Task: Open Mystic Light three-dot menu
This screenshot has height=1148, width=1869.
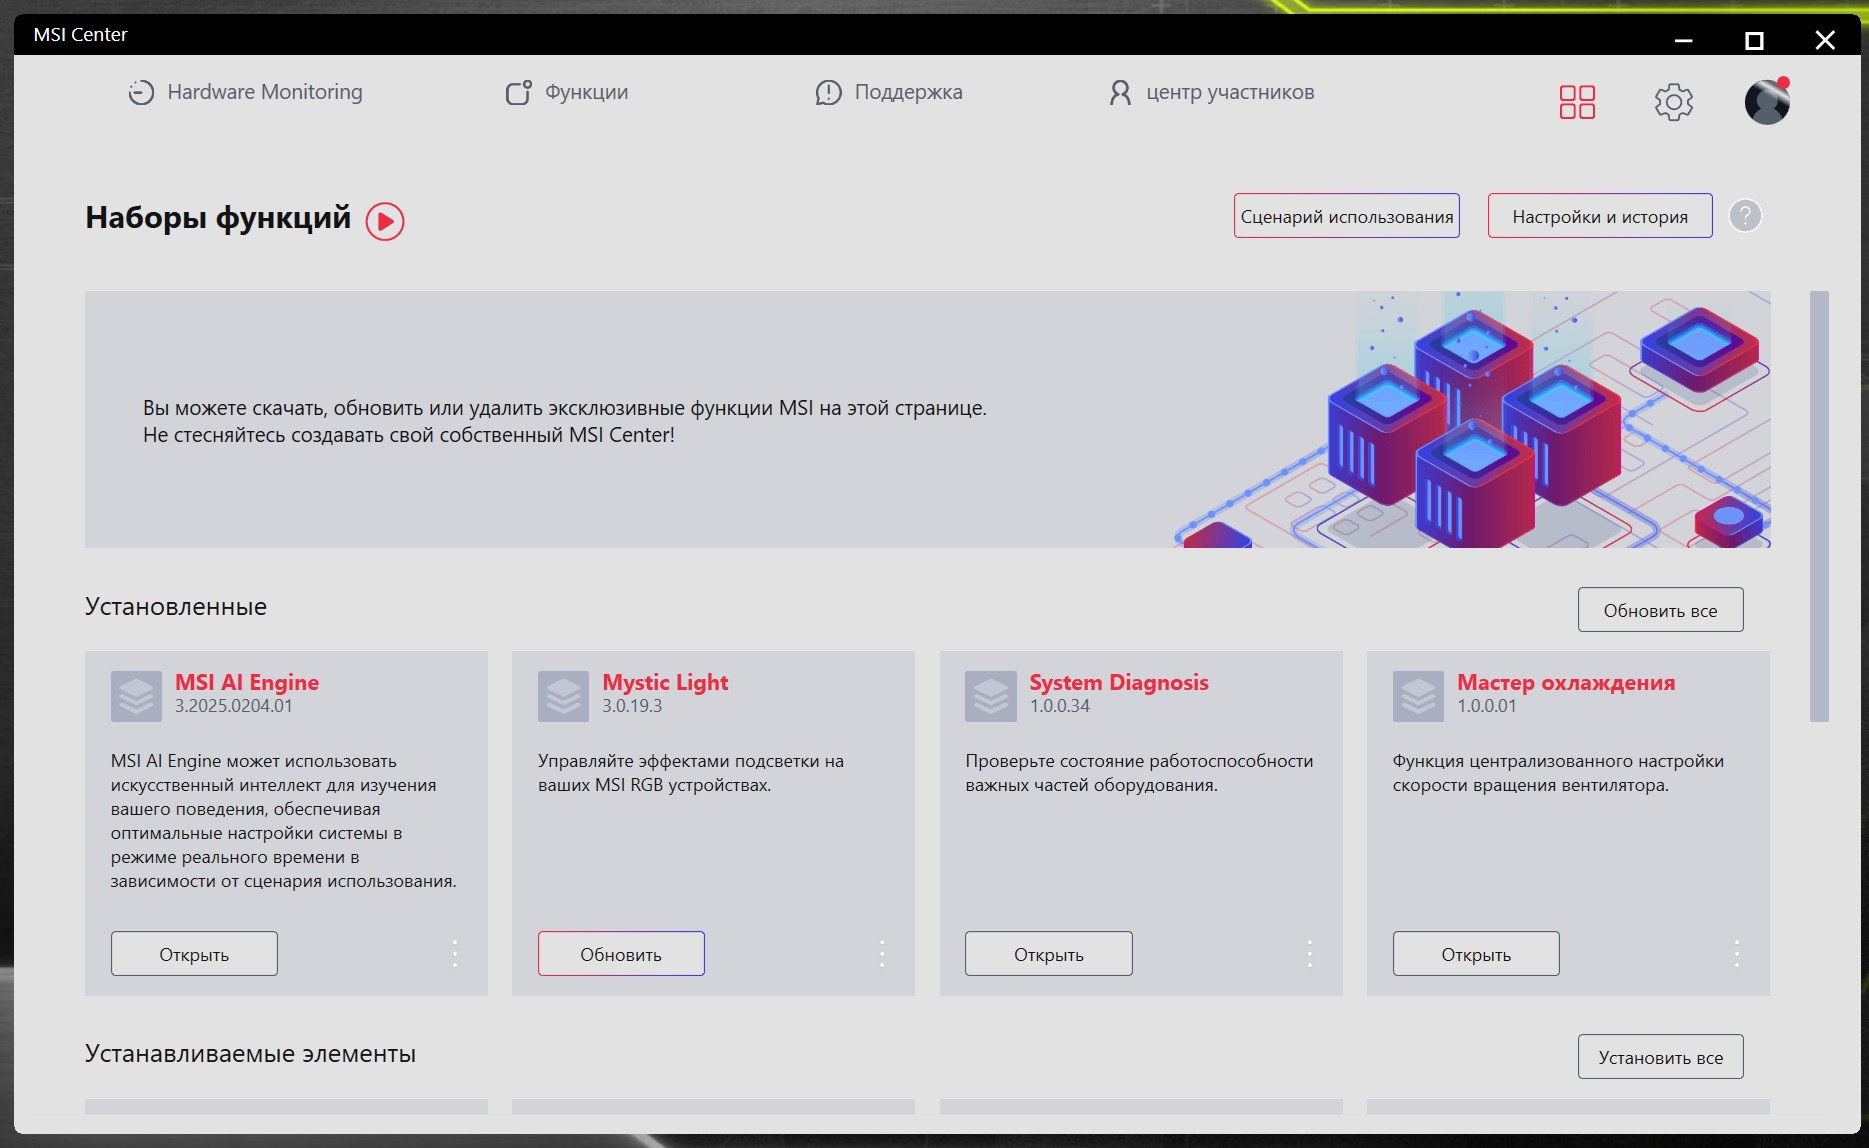Action: pyautogui.click(x=882, y=953)
